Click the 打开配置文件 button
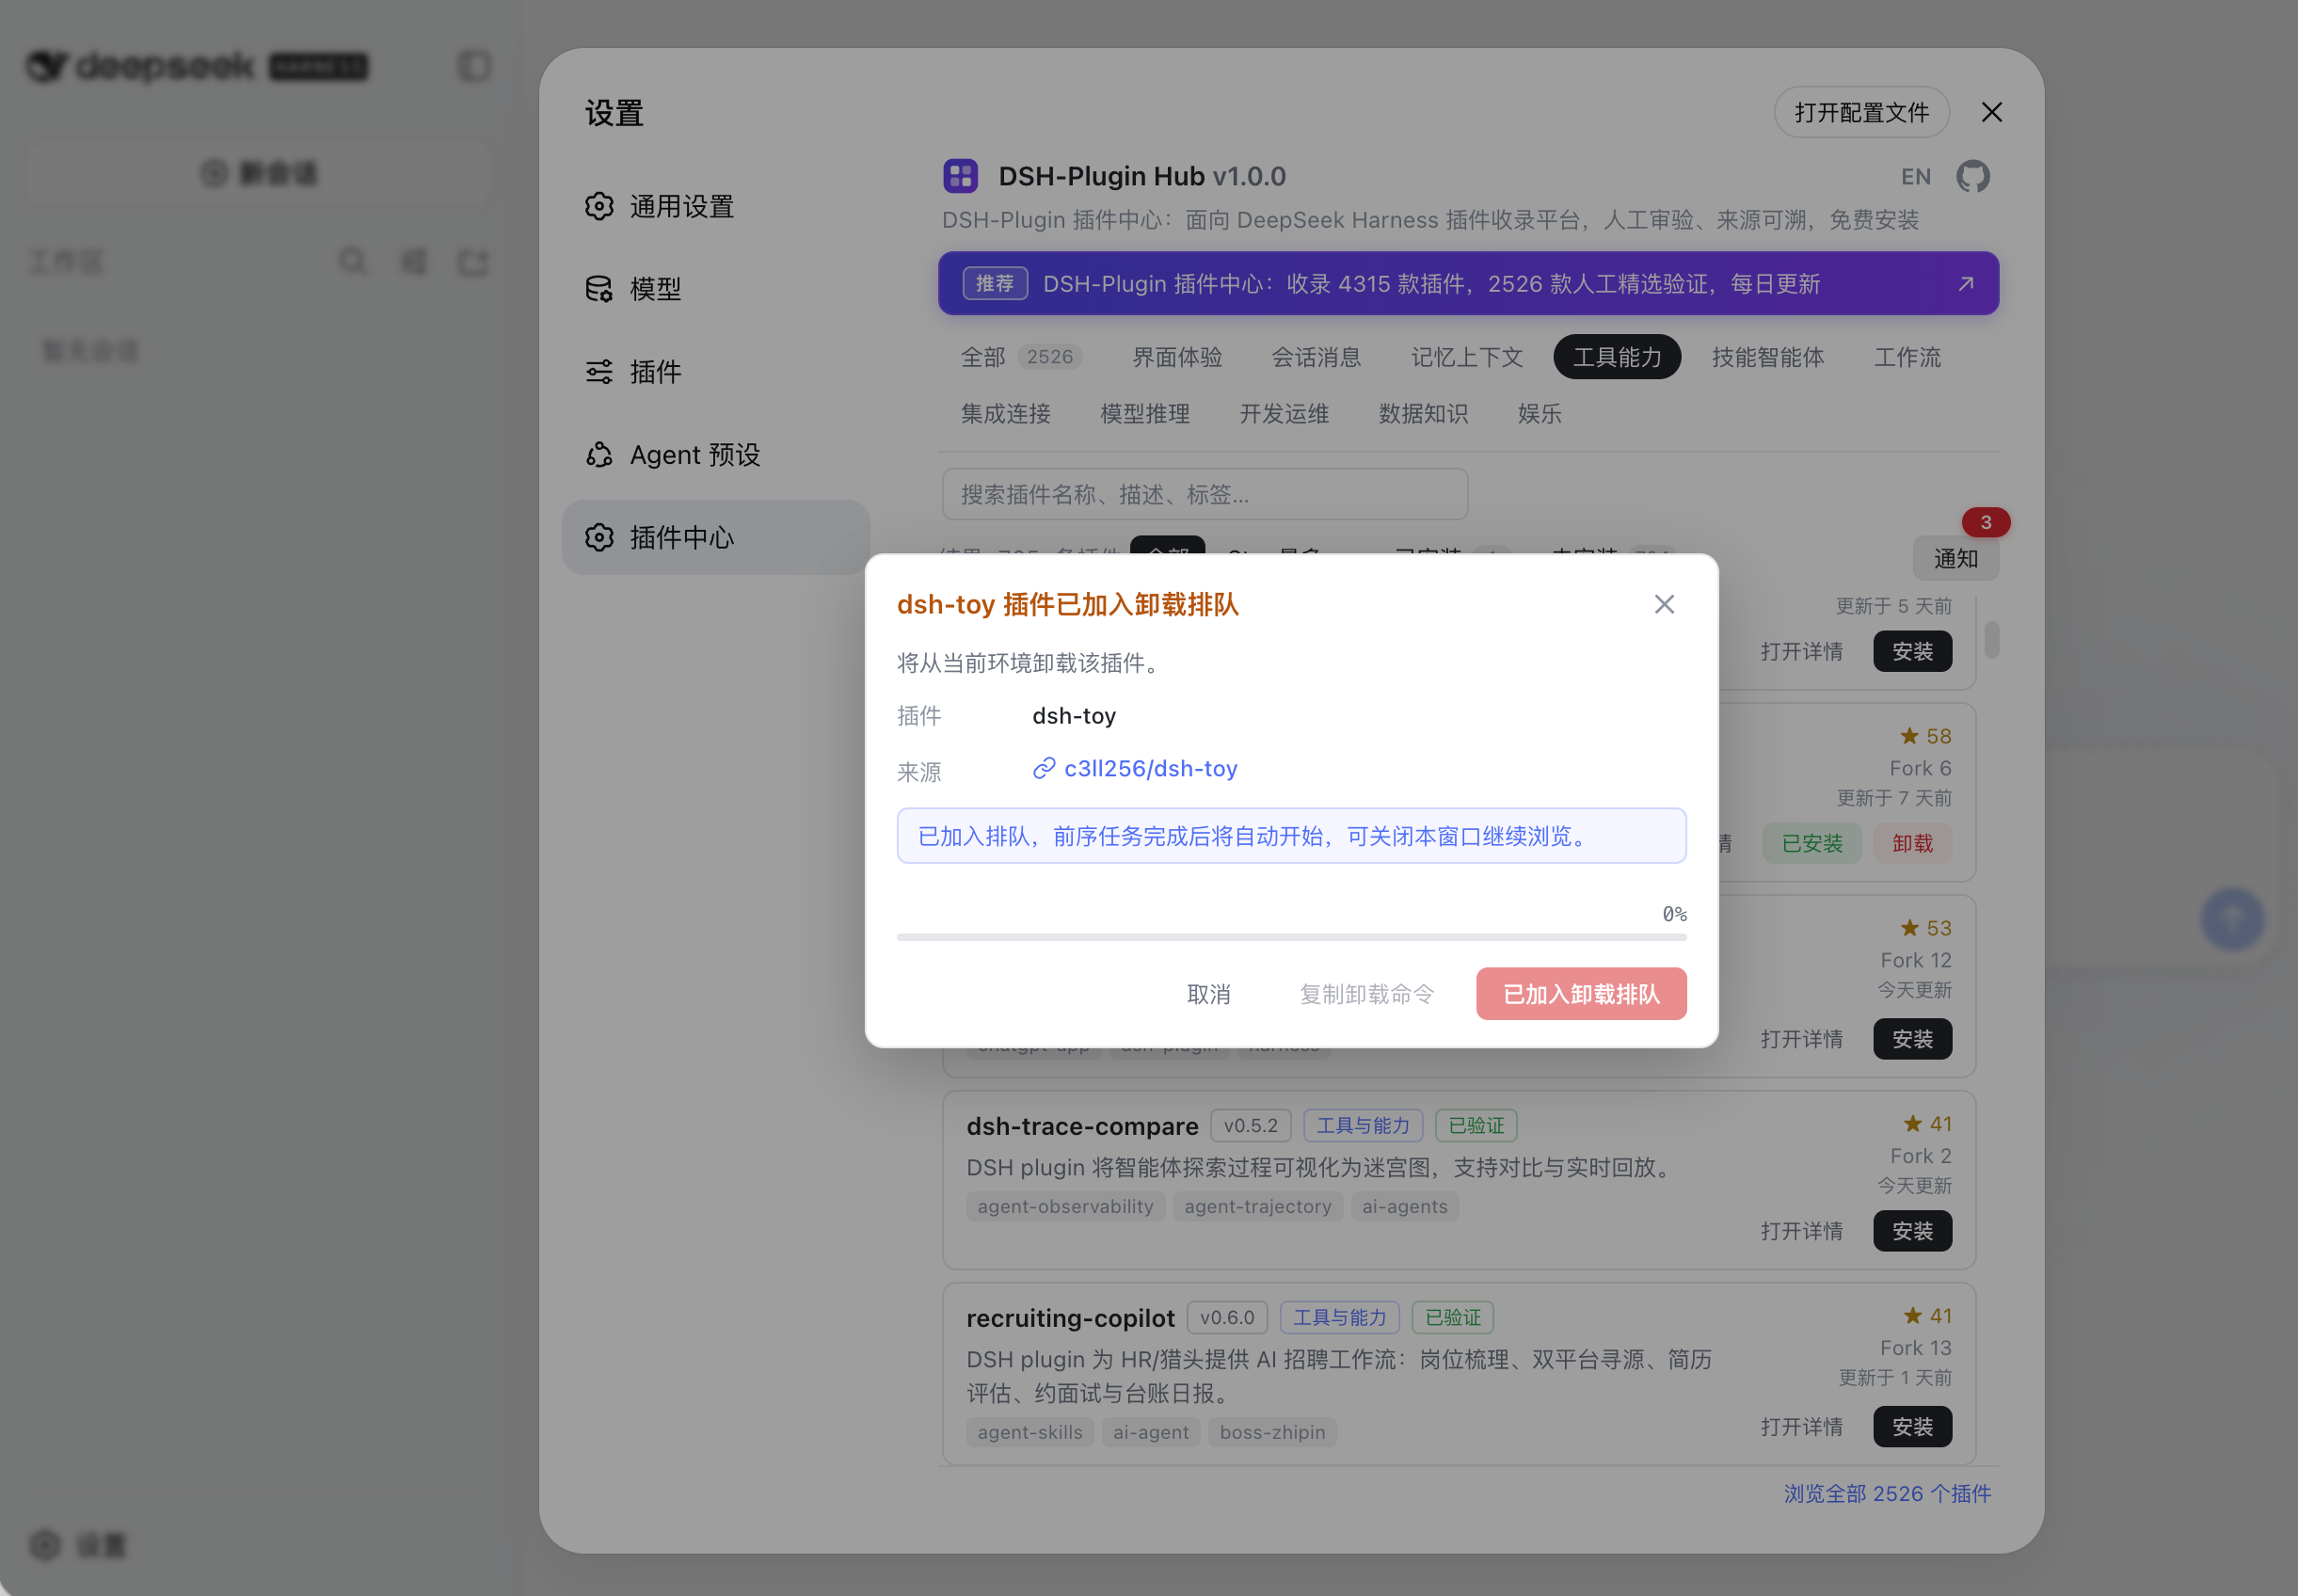The height and width of the screenshot is (1596, 2298). tap(1861, 112)
